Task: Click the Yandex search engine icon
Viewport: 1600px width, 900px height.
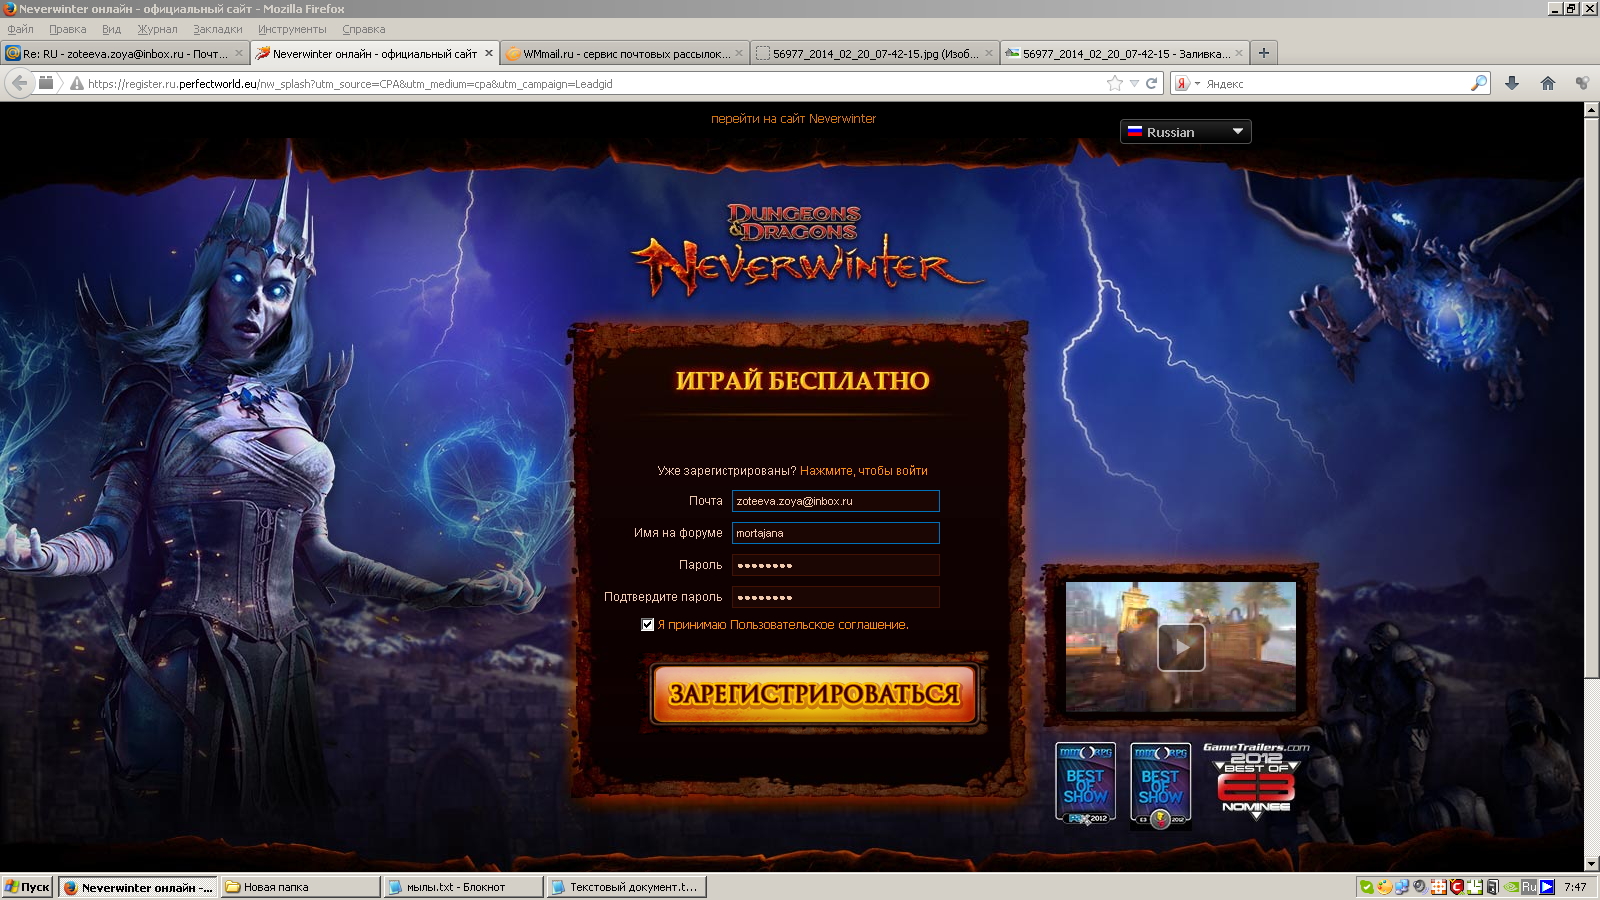Action: coord(1182,84)
